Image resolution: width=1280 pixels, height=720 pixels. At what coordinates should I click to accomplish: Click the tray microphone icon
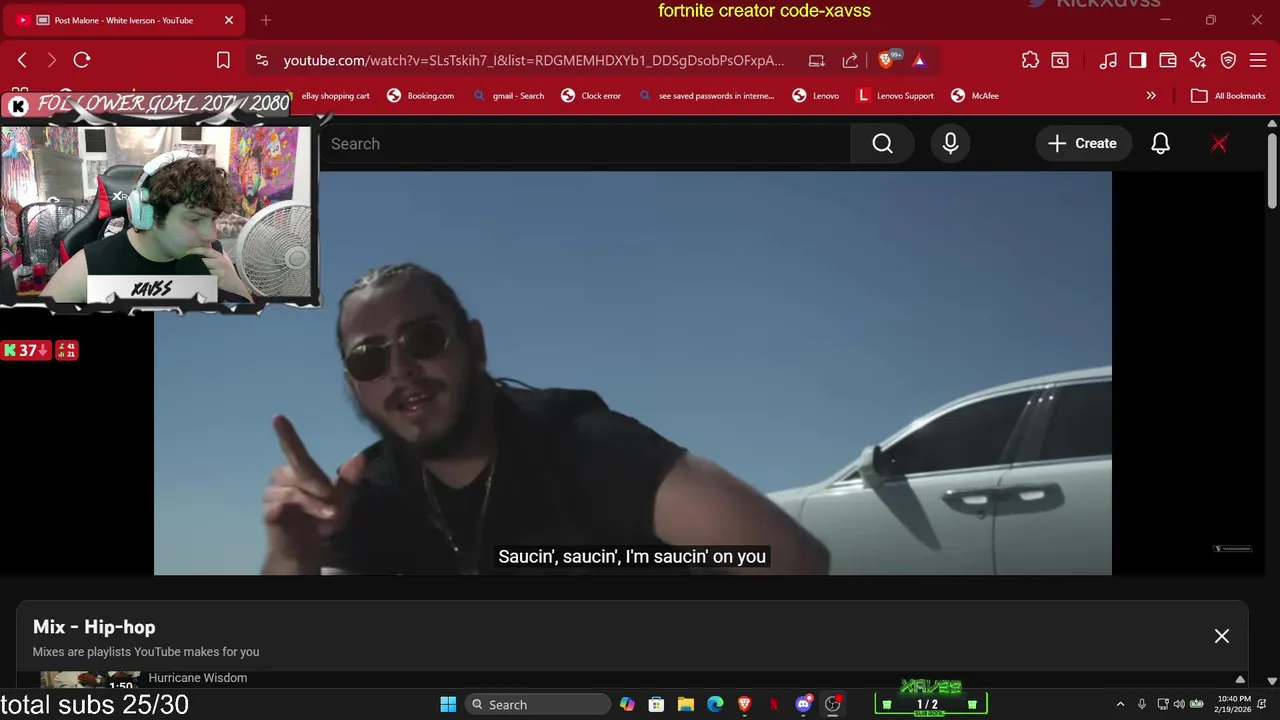click(1142, 704)
